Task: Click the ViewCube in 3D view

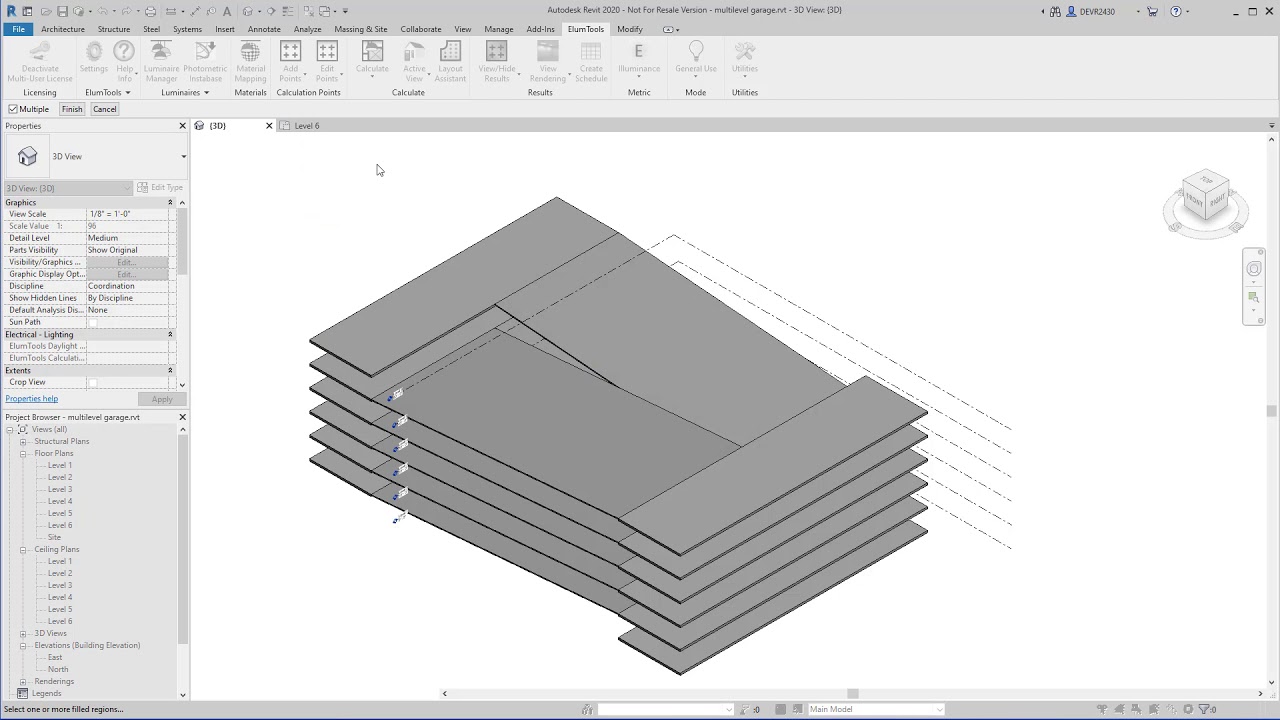Action: [1205, 197]
